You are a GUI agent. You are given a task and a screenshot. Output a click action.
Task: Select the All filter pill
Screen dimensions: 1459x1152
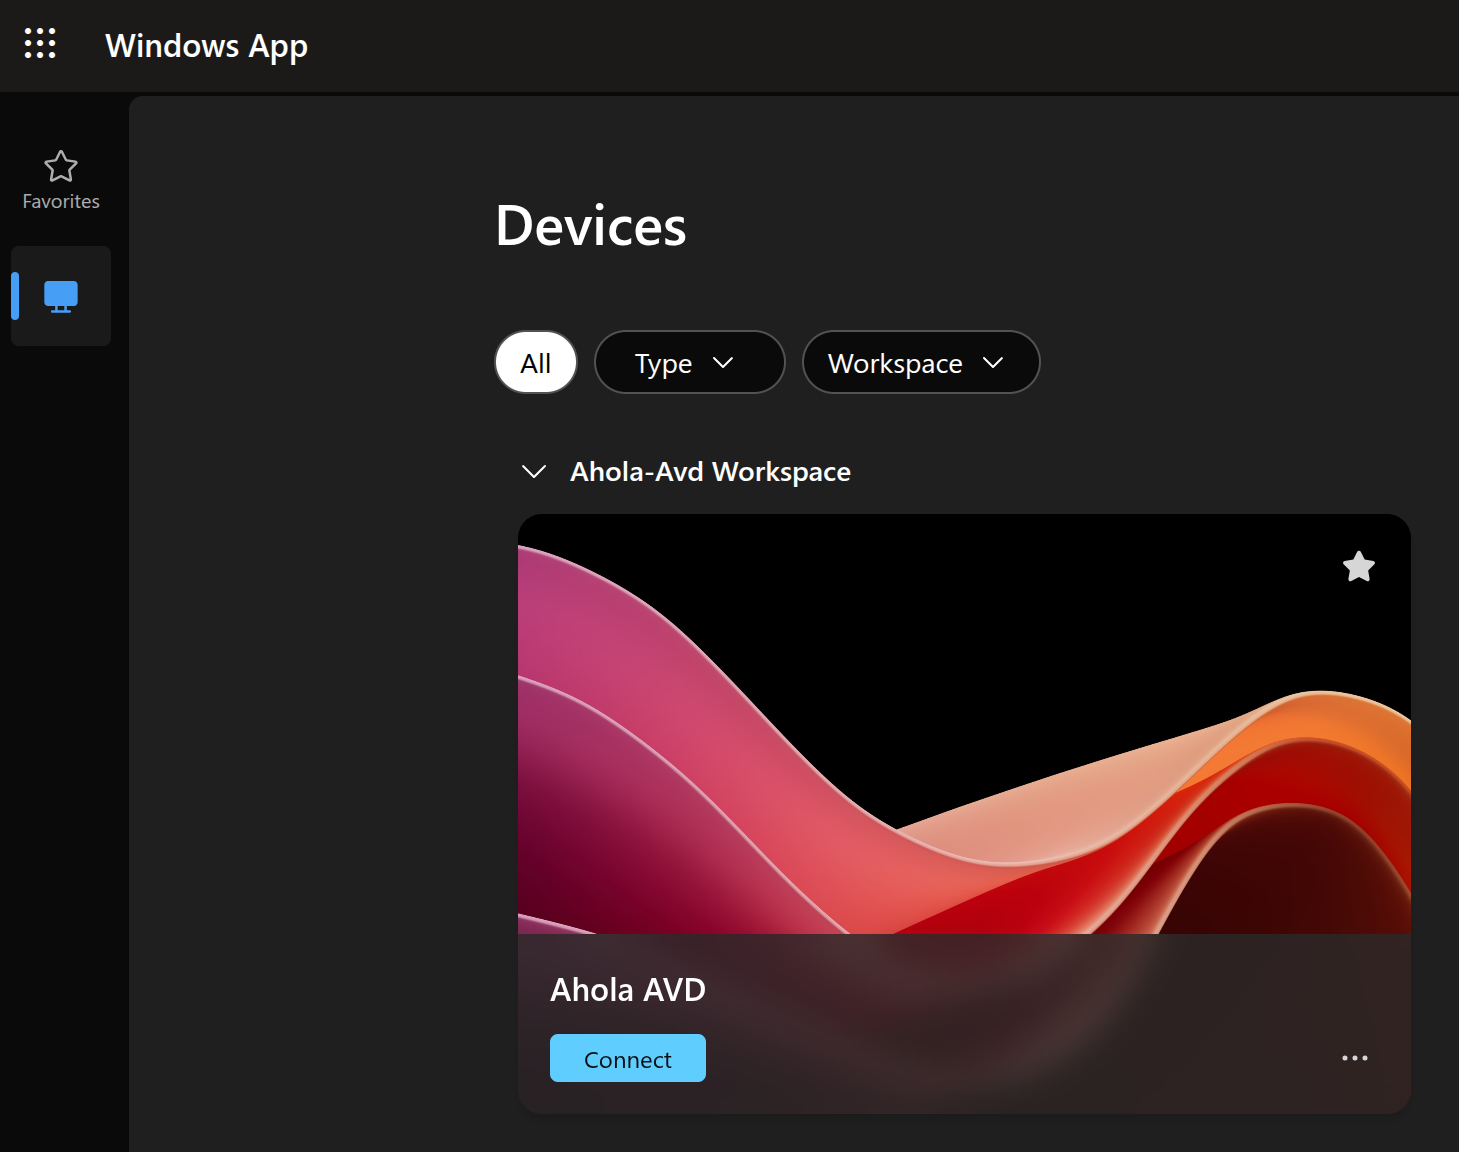[536, 362]
